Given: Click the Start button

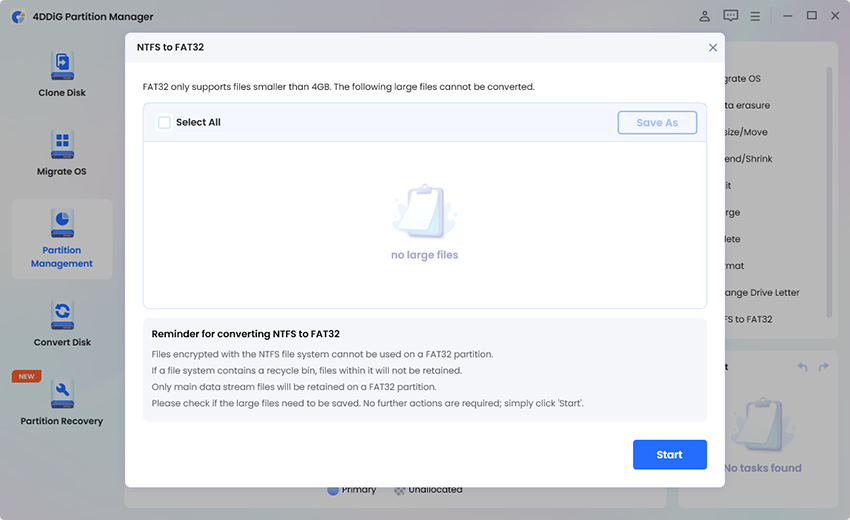Looking at the screenshot, I should (x=669, y=454).
